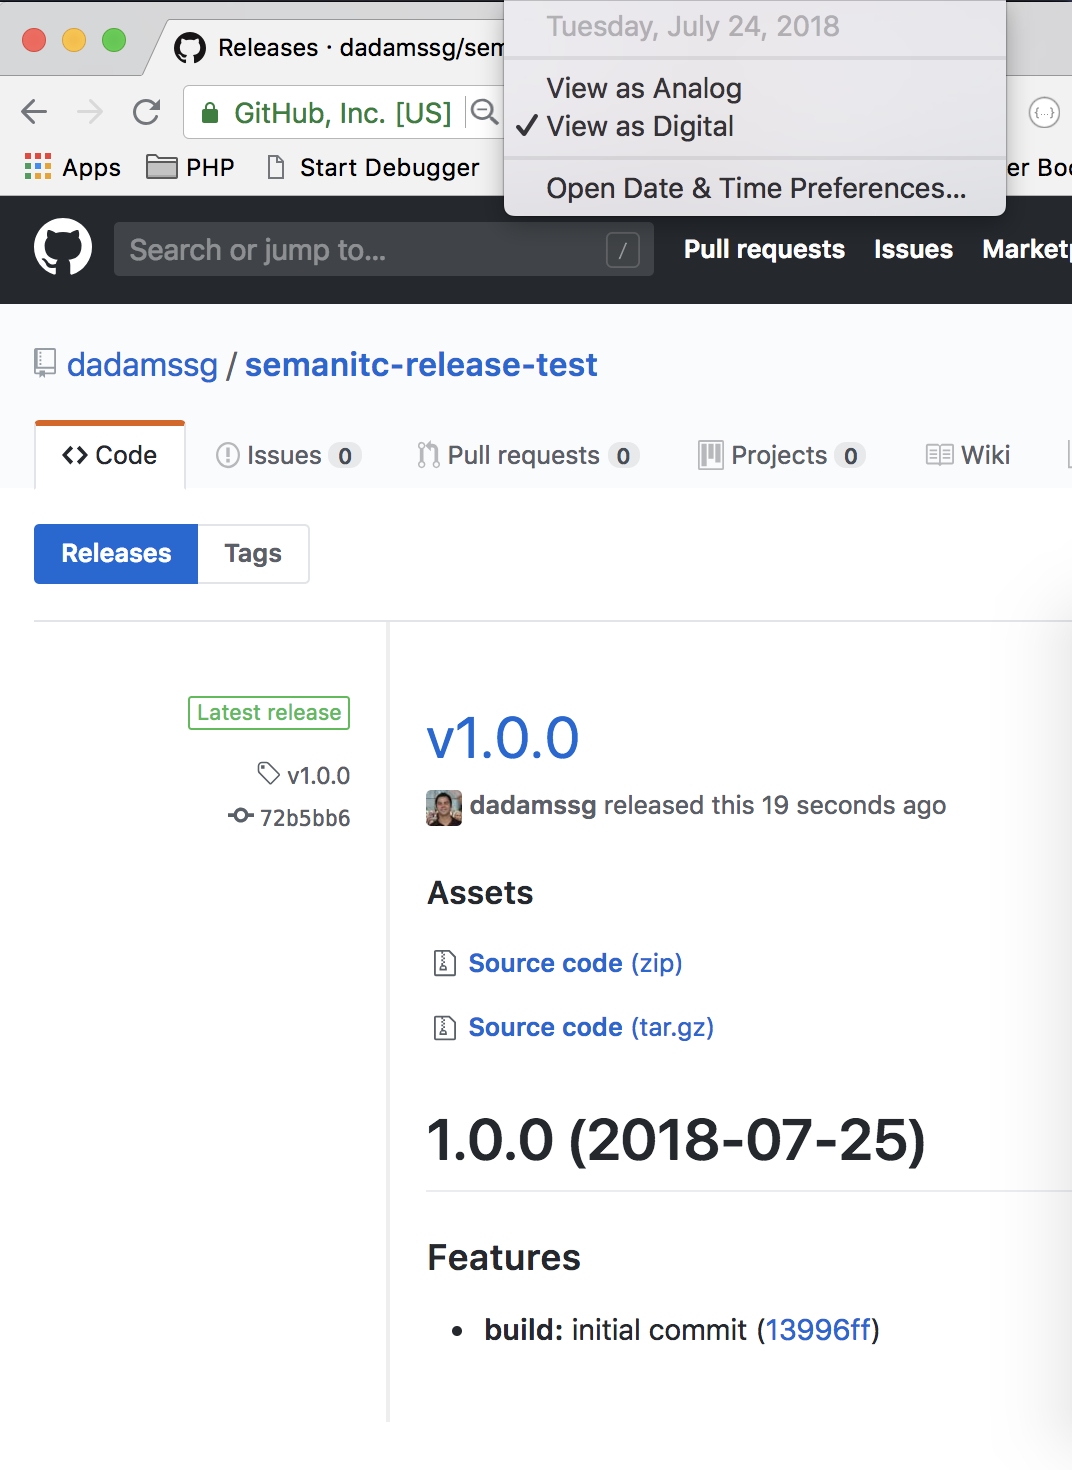Click the GitHub octocat home icon
Screen dimensions: 1072x1470
(61, 248)
